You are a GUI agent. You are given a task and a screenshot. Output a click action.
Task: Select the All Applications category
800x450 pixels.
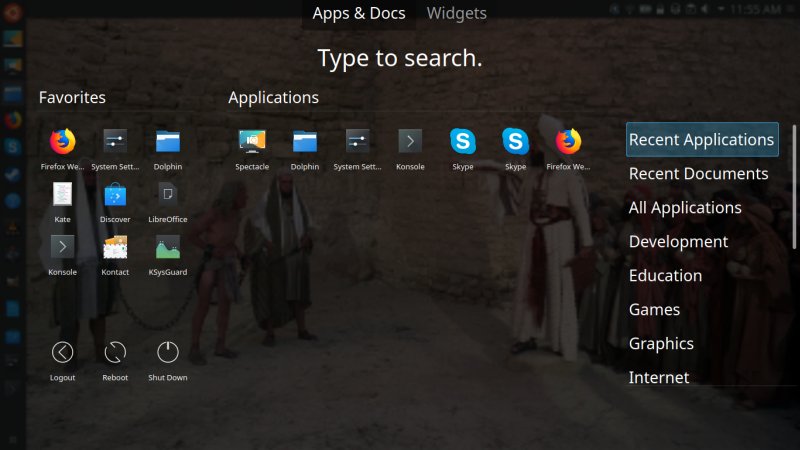point(685,208)
